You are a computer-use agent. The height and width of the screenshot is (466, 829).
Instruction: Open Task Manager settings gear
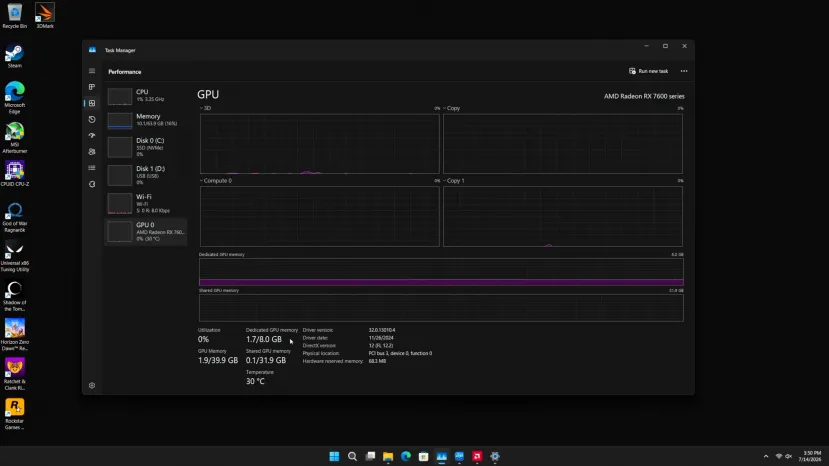click(x=92, y=386)
